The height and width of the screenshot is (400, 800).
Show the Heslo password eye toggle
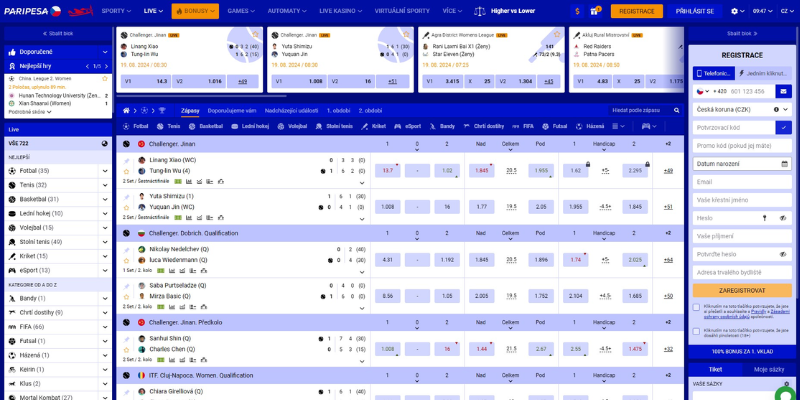pos(783,218)
